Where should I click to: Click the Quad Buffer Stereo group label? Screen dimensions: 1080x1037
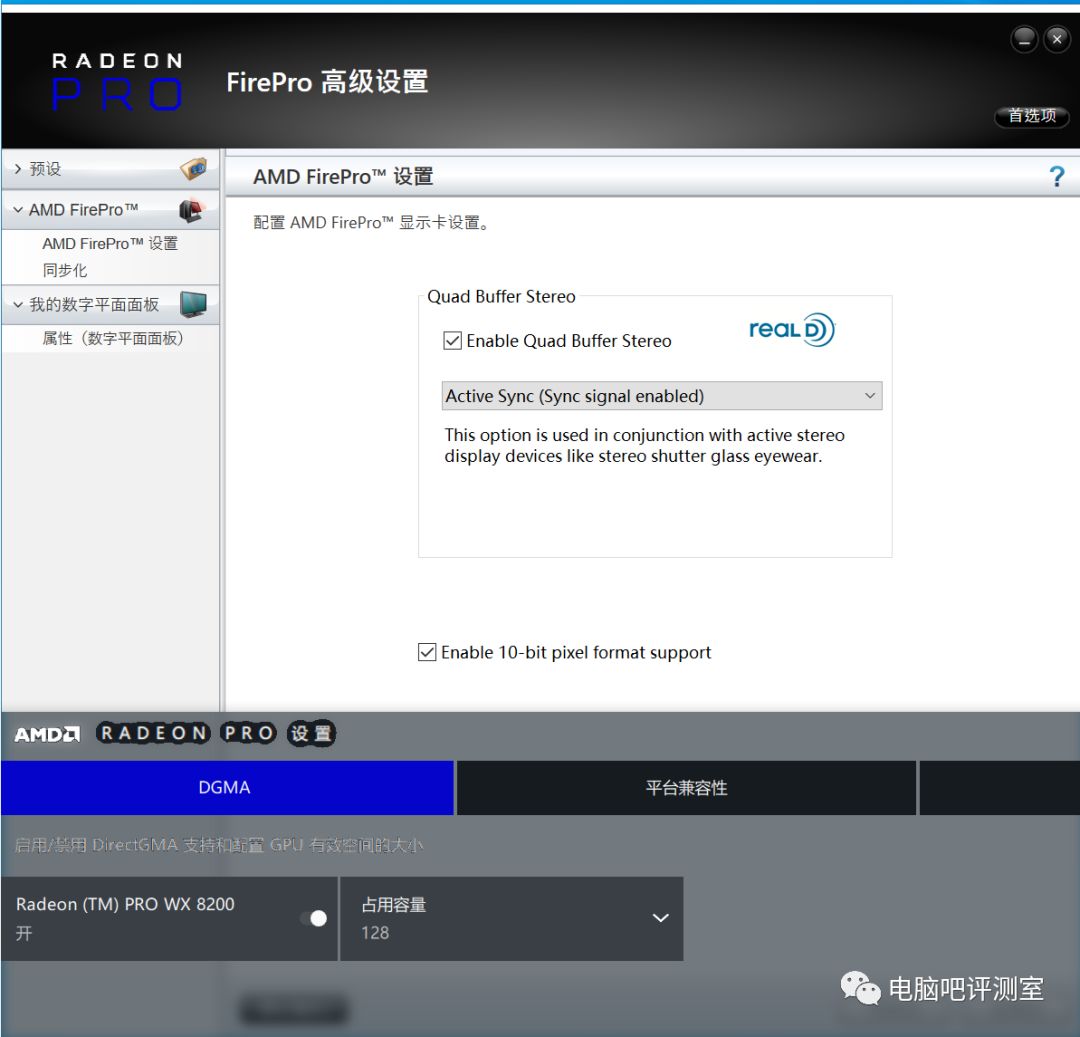point(501,296)
